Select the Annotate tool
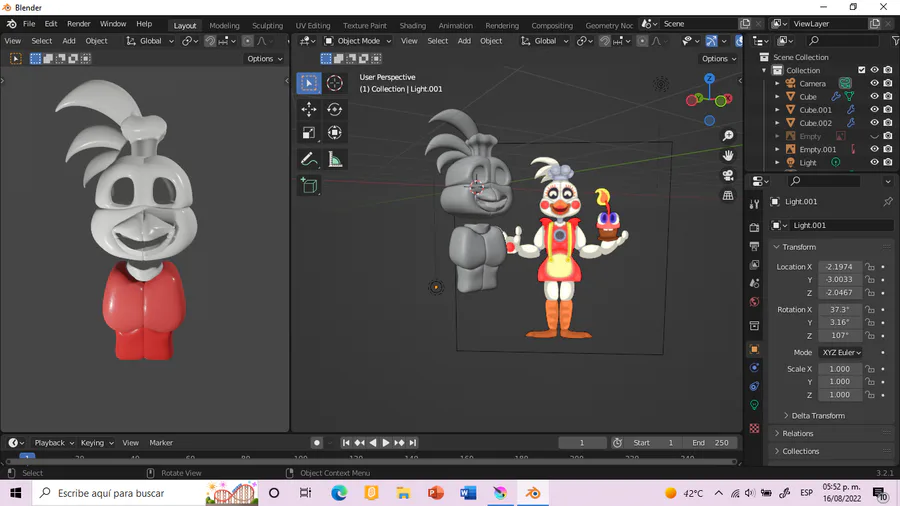 coord(309,159)
